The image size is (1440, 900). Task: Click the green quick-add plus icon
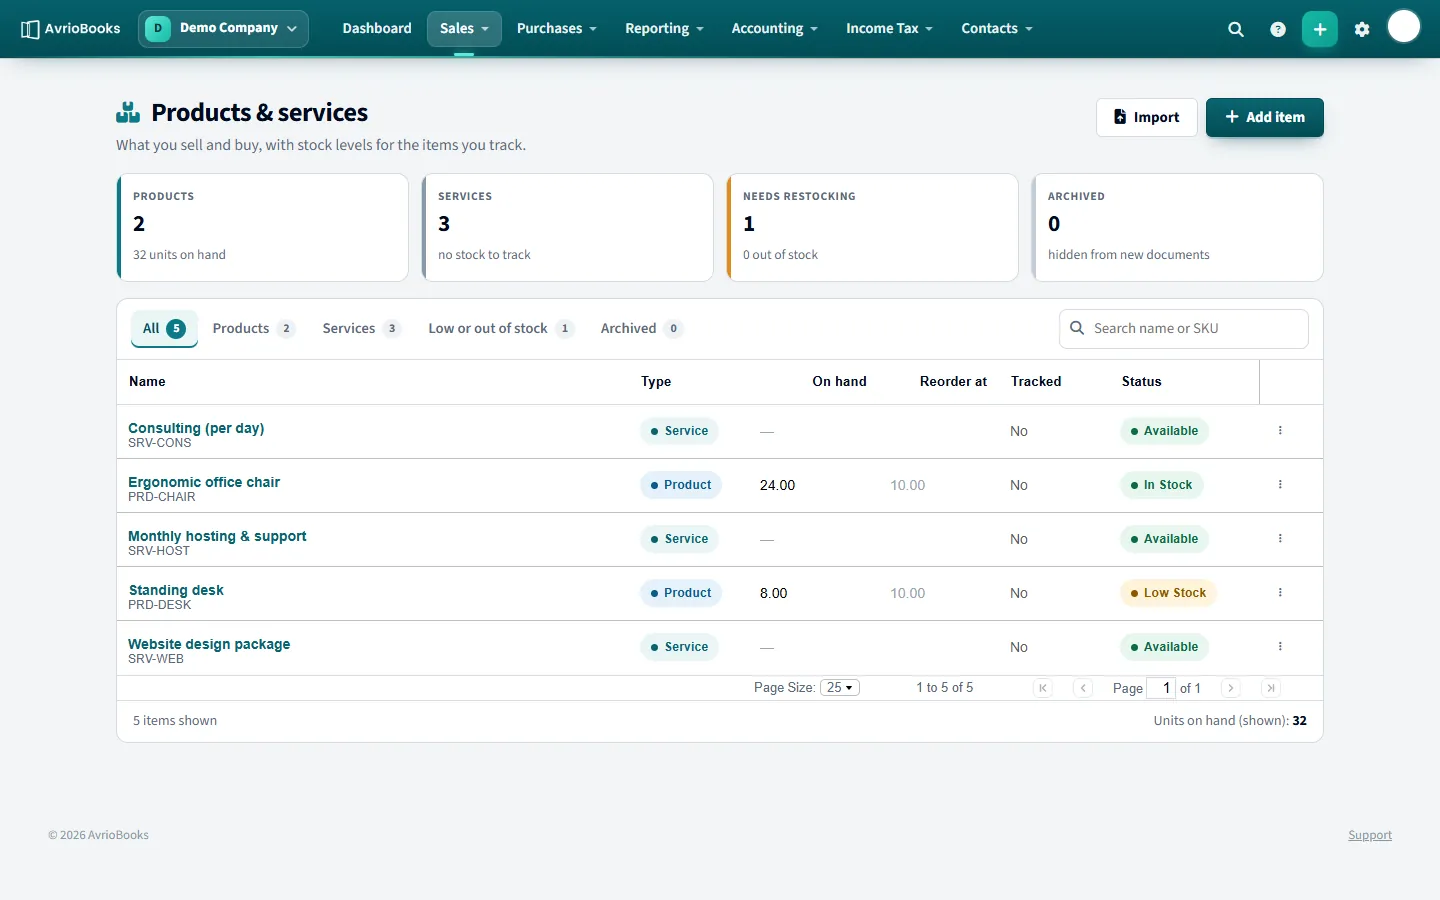pyautogui.click(x=1320, y=29)
